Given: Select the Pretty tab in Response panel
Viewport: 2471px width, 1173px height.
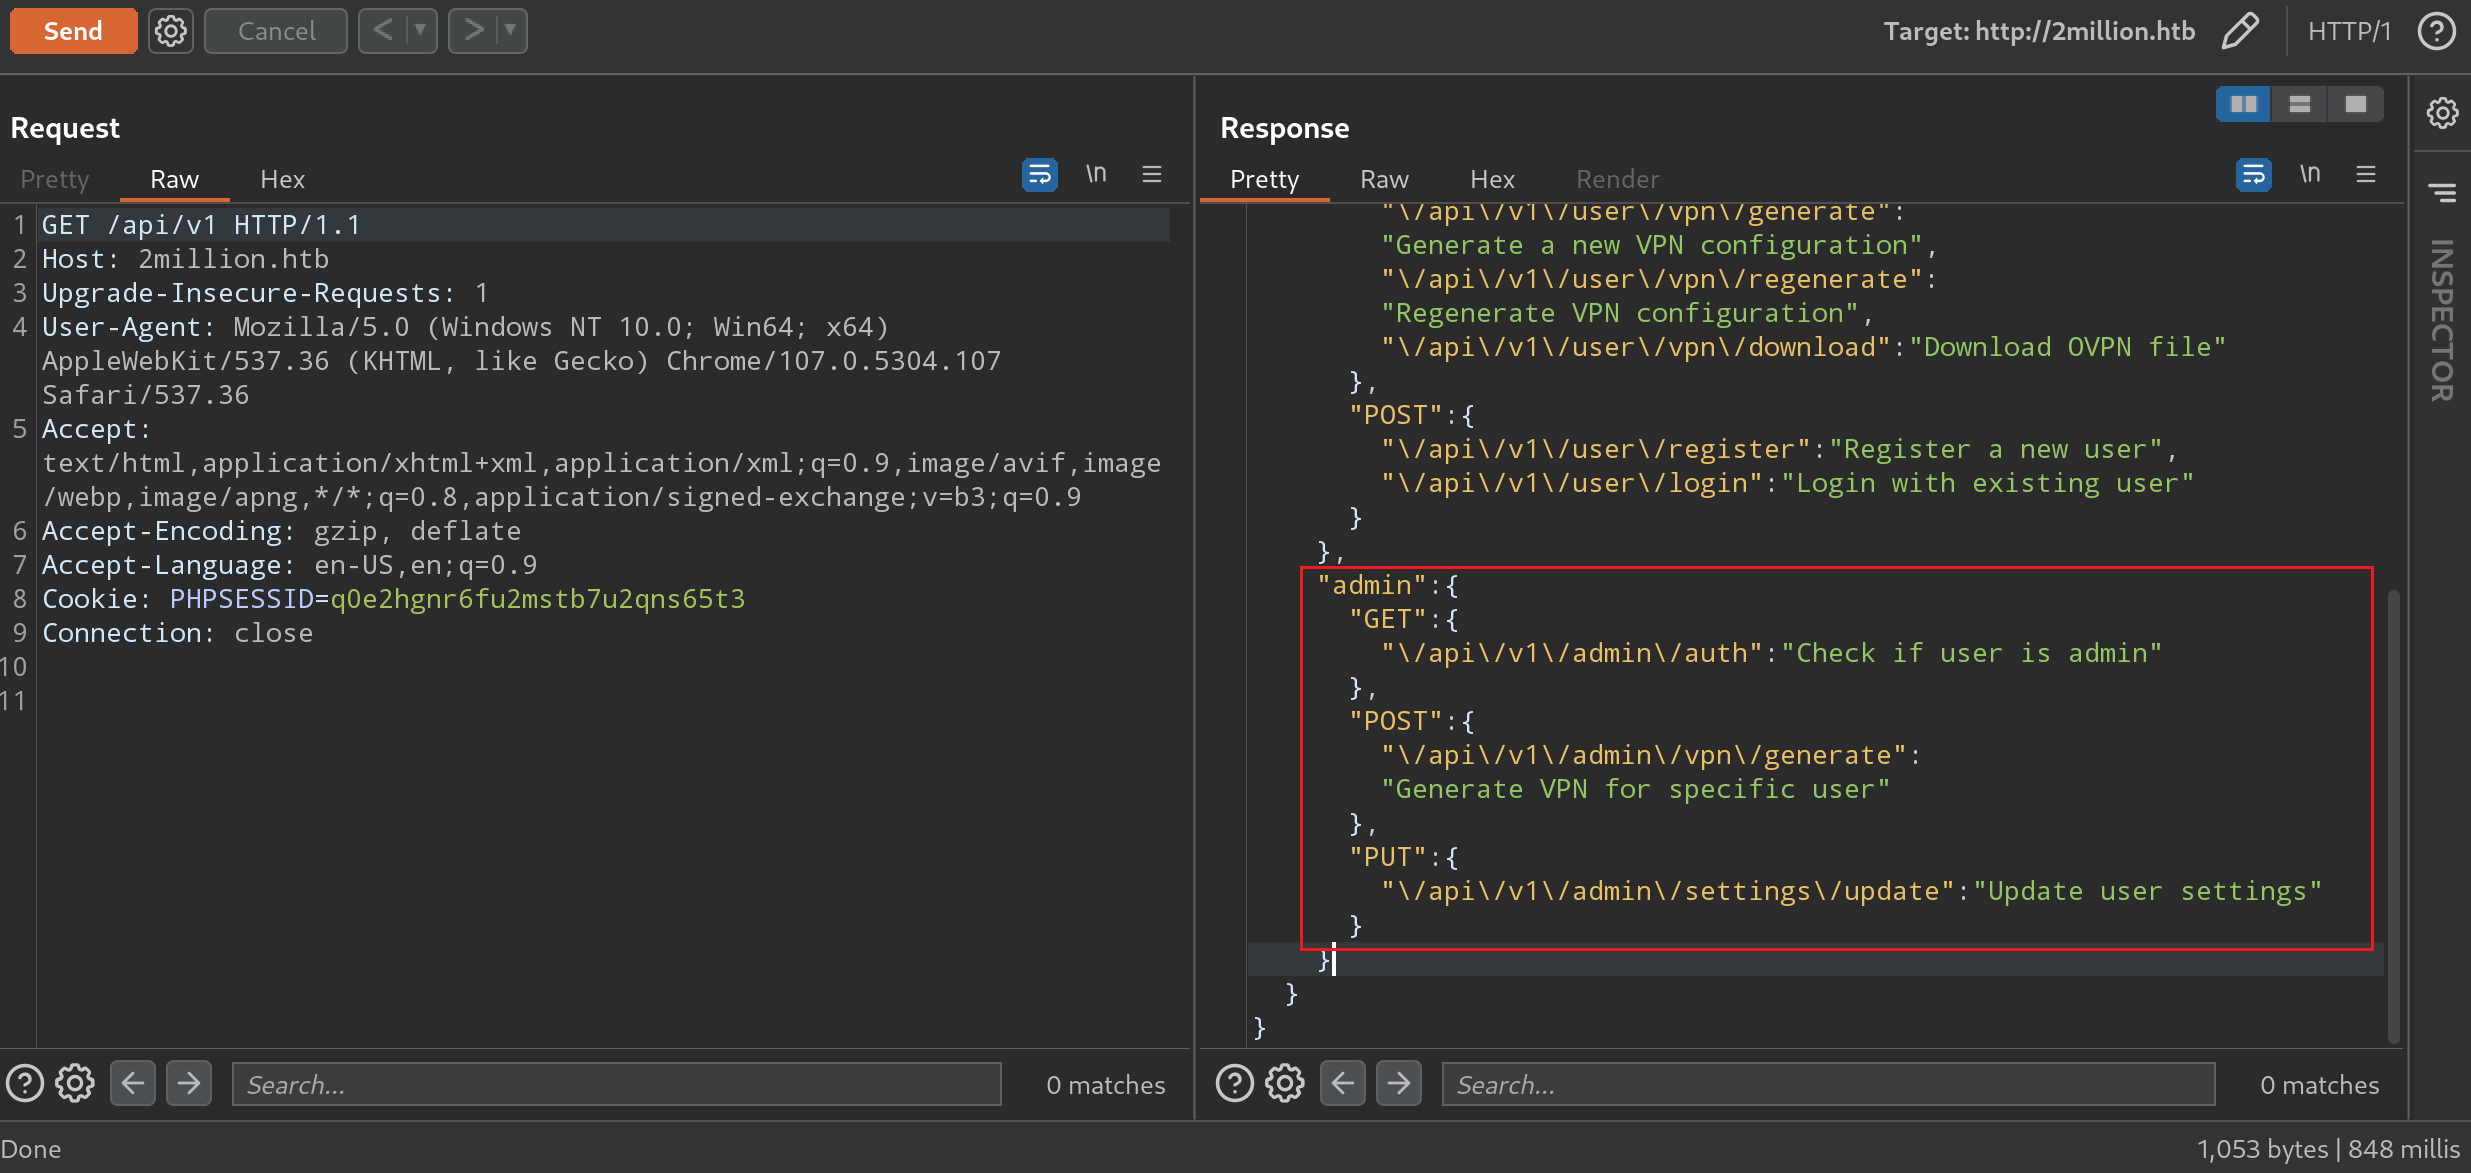Looking at the screenshot, I should coord(1264,178).
